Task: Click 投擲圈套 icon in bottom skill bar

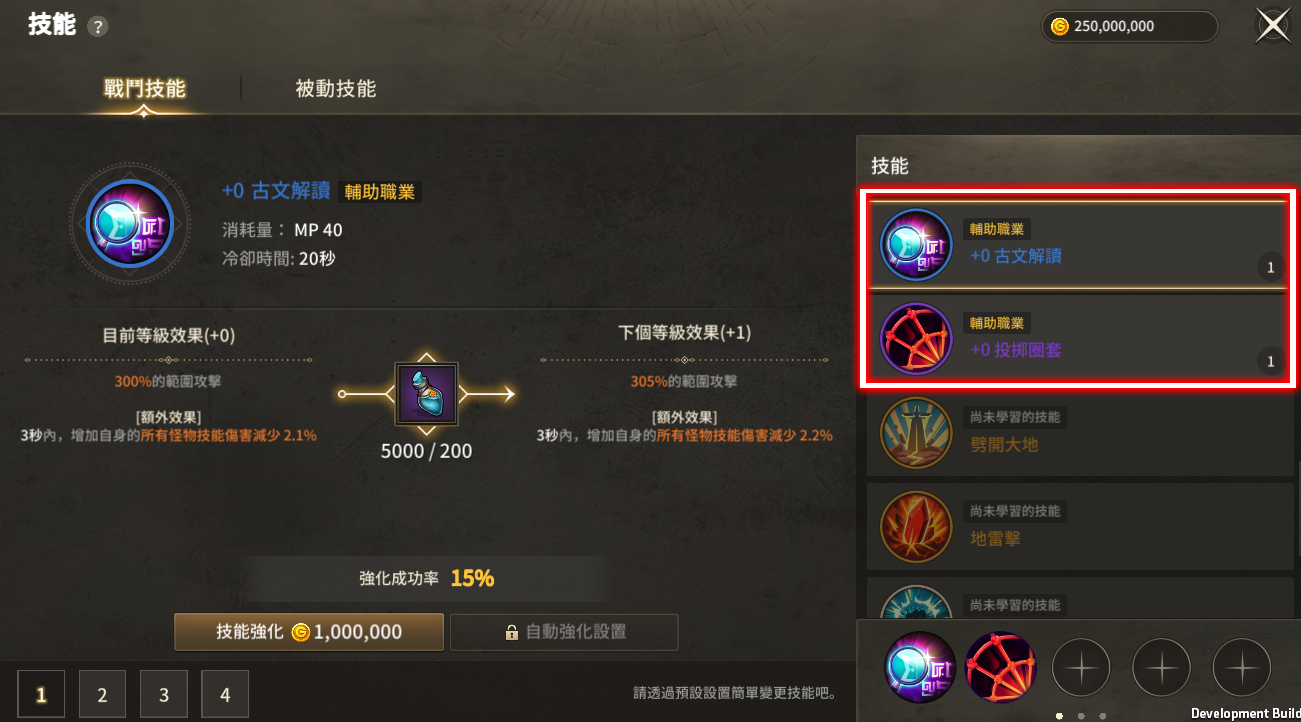Action: (x=1001, y=668)
